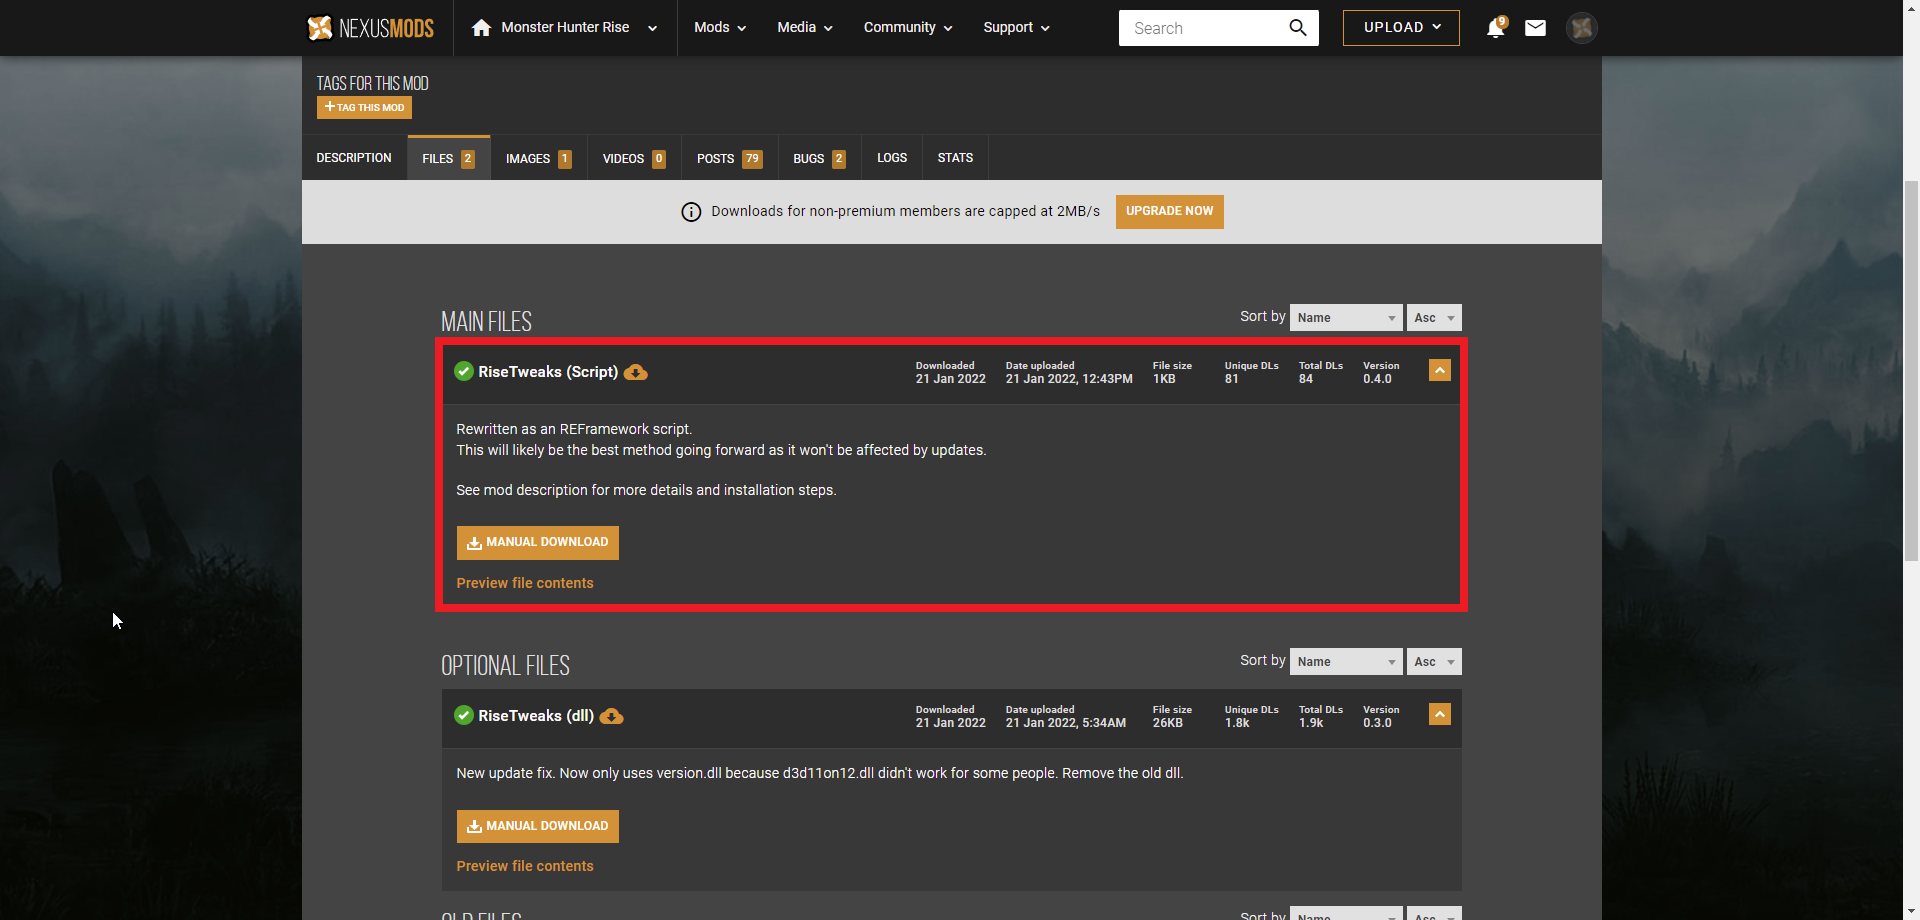1920x920 pixels.
Task: Click Manual Download for RiseTweaks (dll)
Action: click(538, 826)
